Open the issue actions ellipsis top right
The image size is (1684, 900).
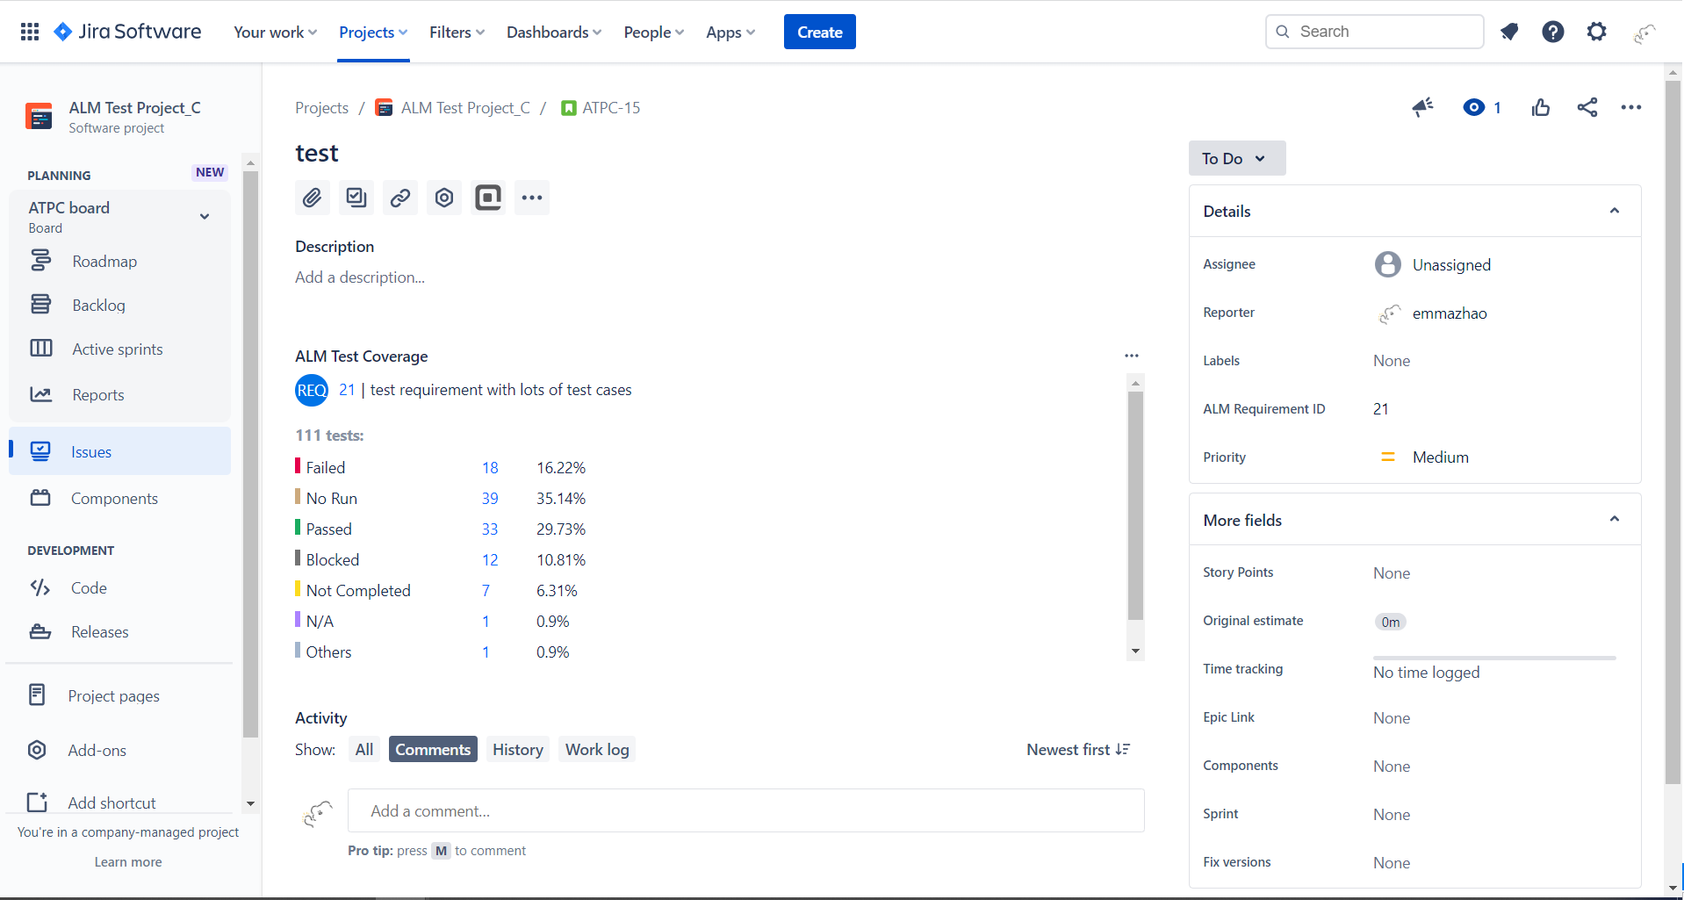[1631, 107]
